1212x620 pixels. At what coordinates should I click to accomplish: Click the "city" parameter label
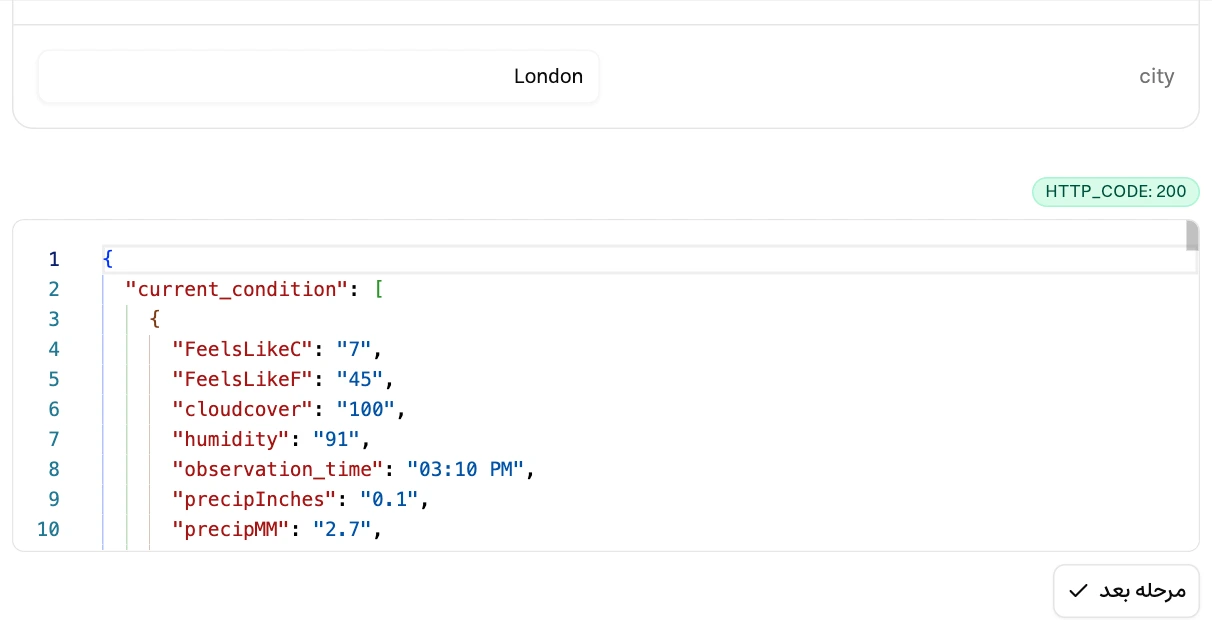(1156, 77)
